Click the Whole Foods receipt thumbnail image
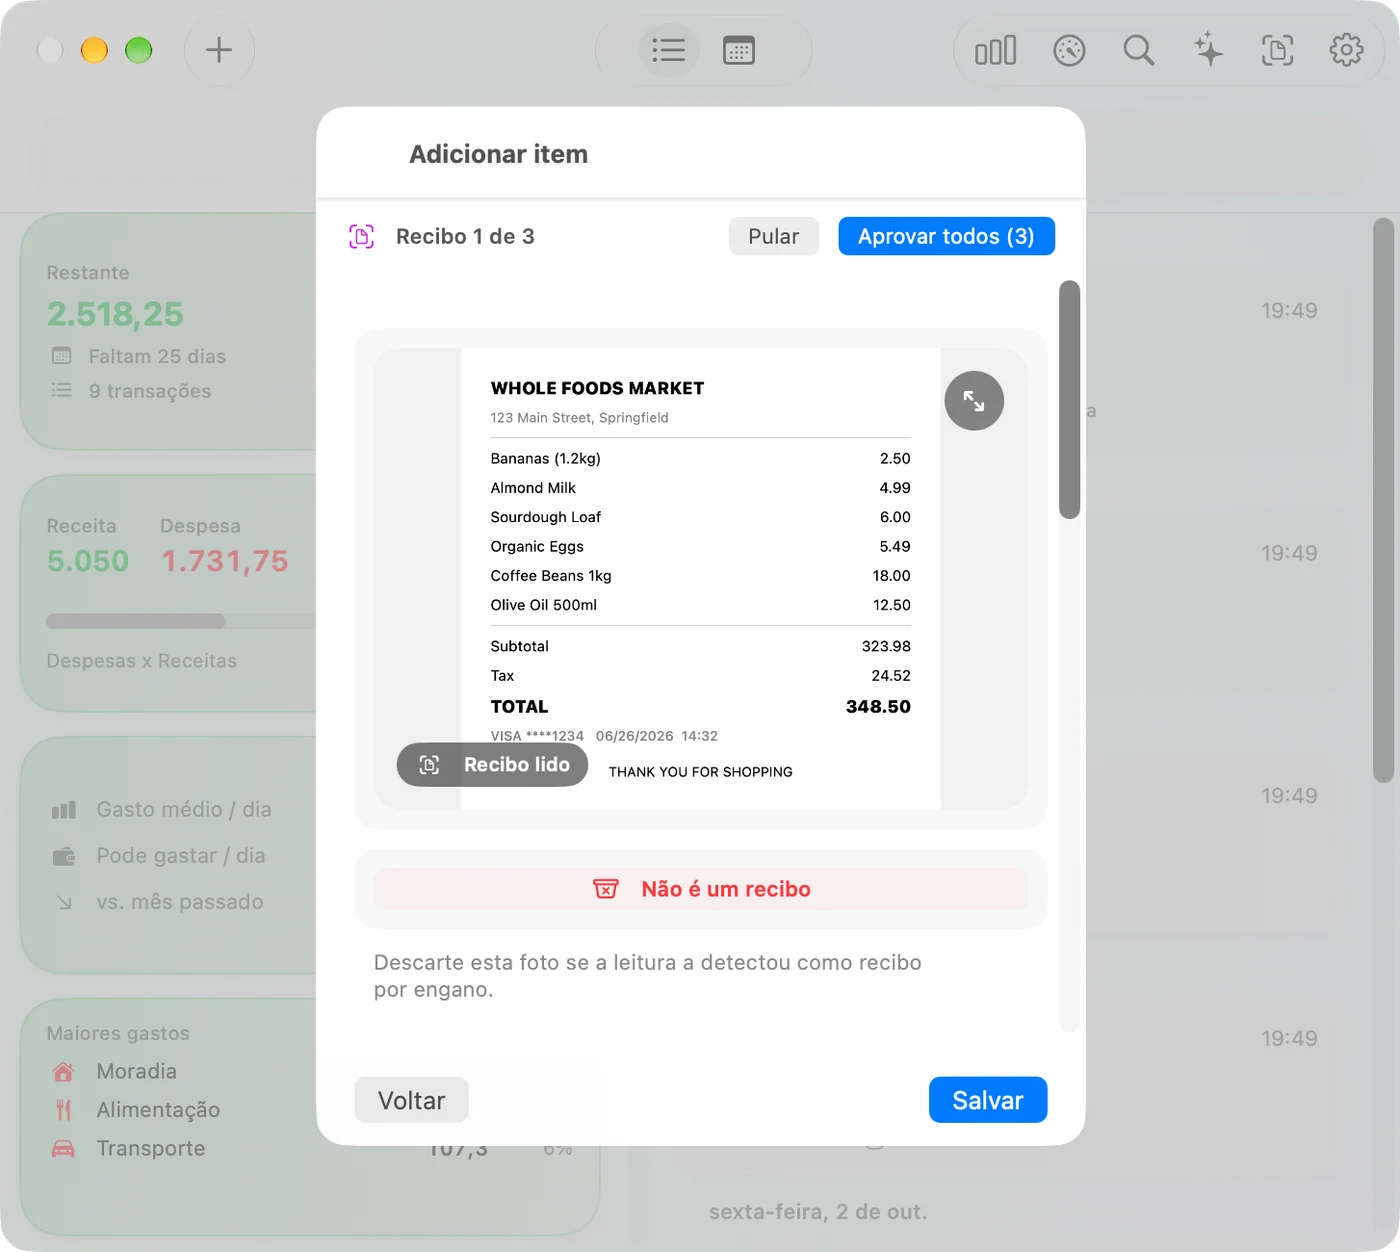Screen dimensions: 1400x1252 [x=700, y=578]
